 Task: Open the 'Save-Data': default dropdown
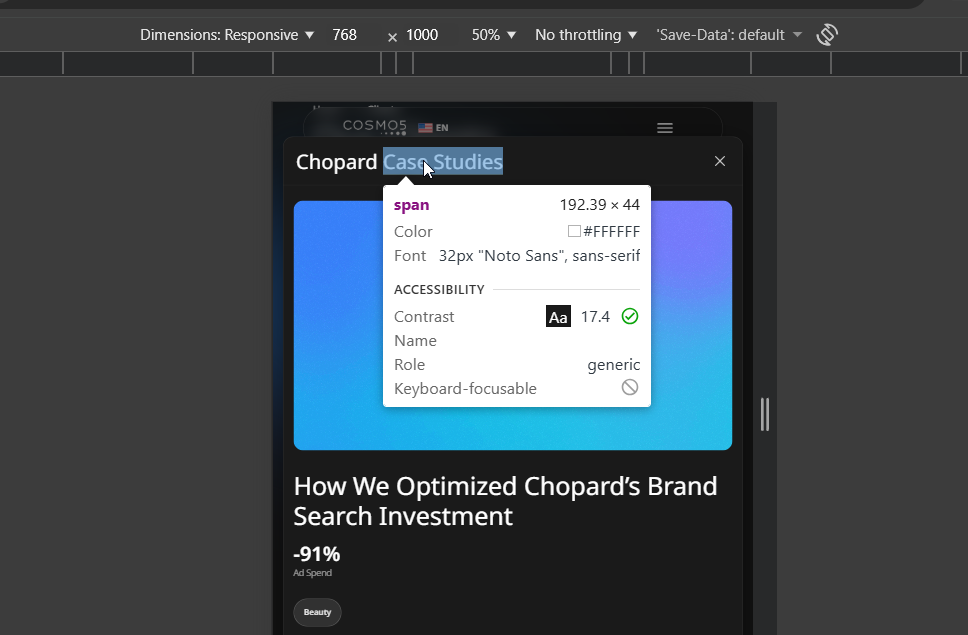[x=728, y=35]
